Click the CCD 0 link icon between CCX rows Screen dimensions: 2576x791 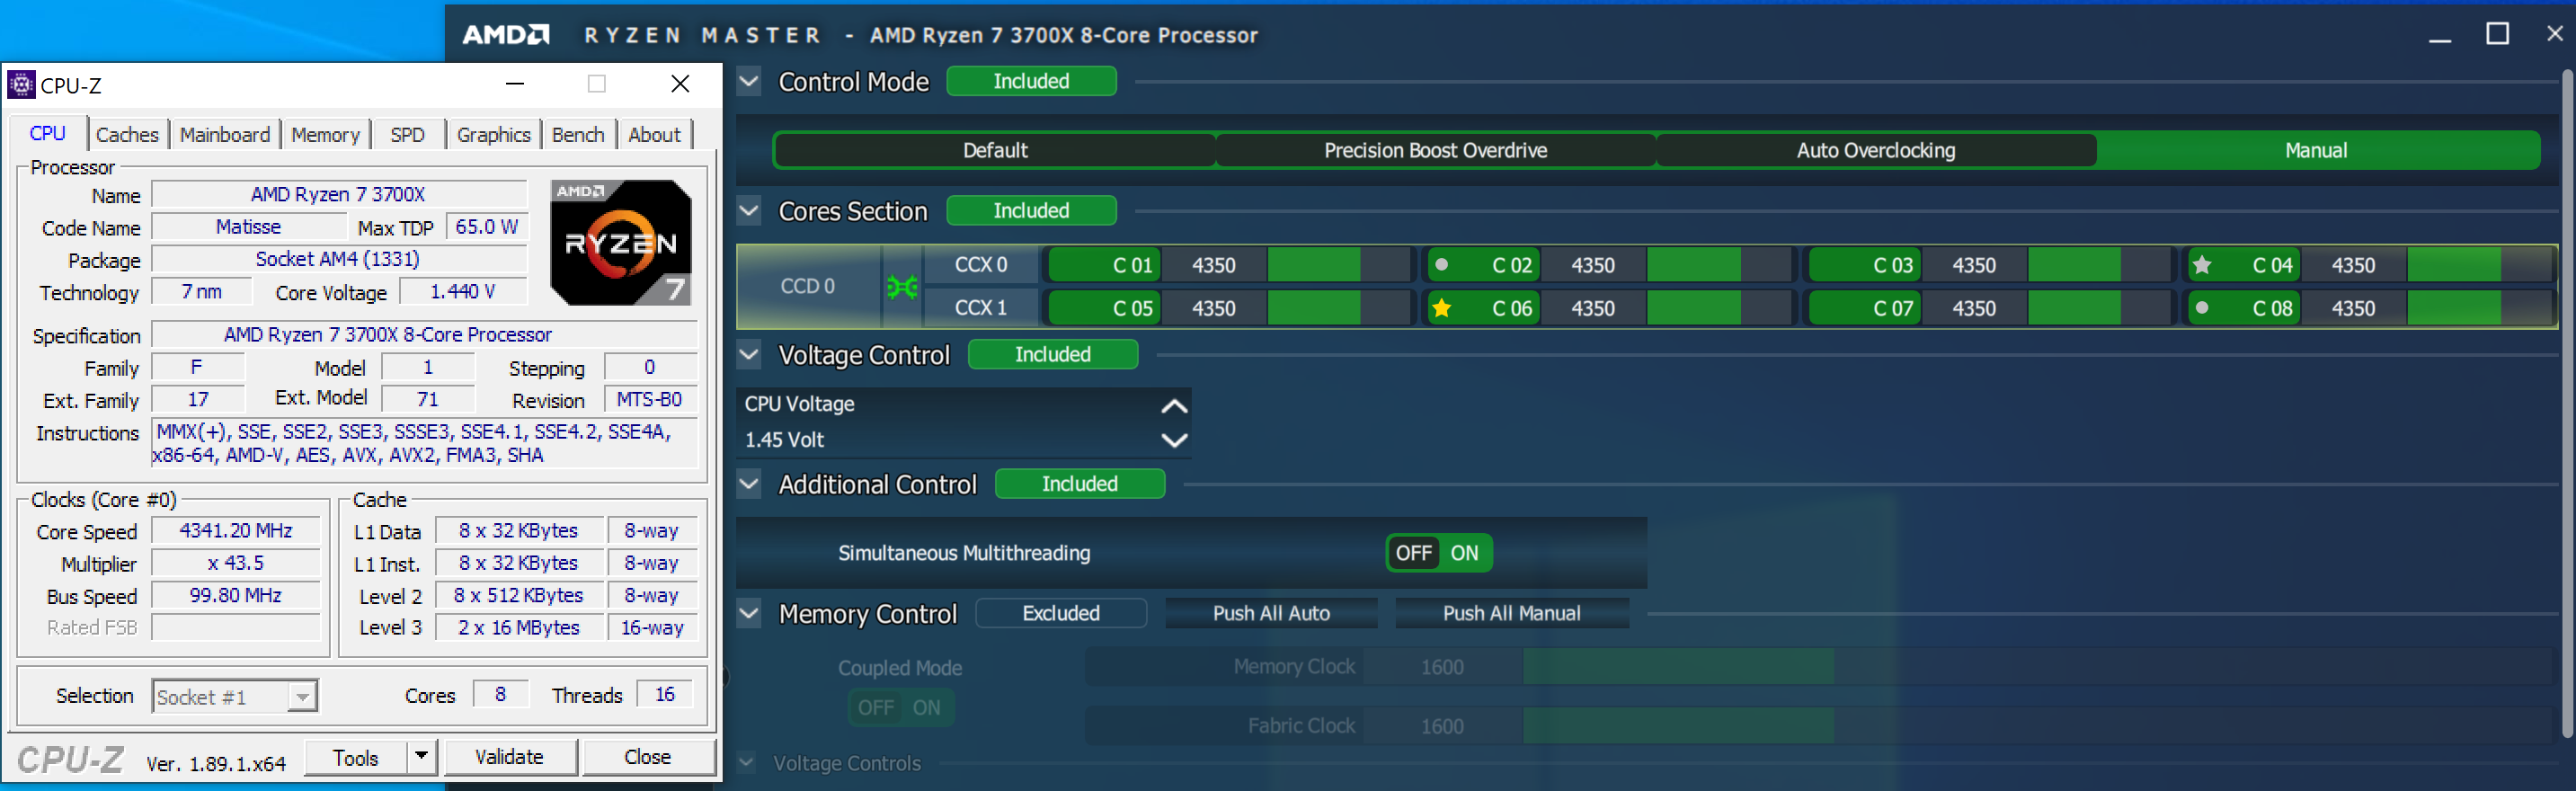[x=902, y=287]
